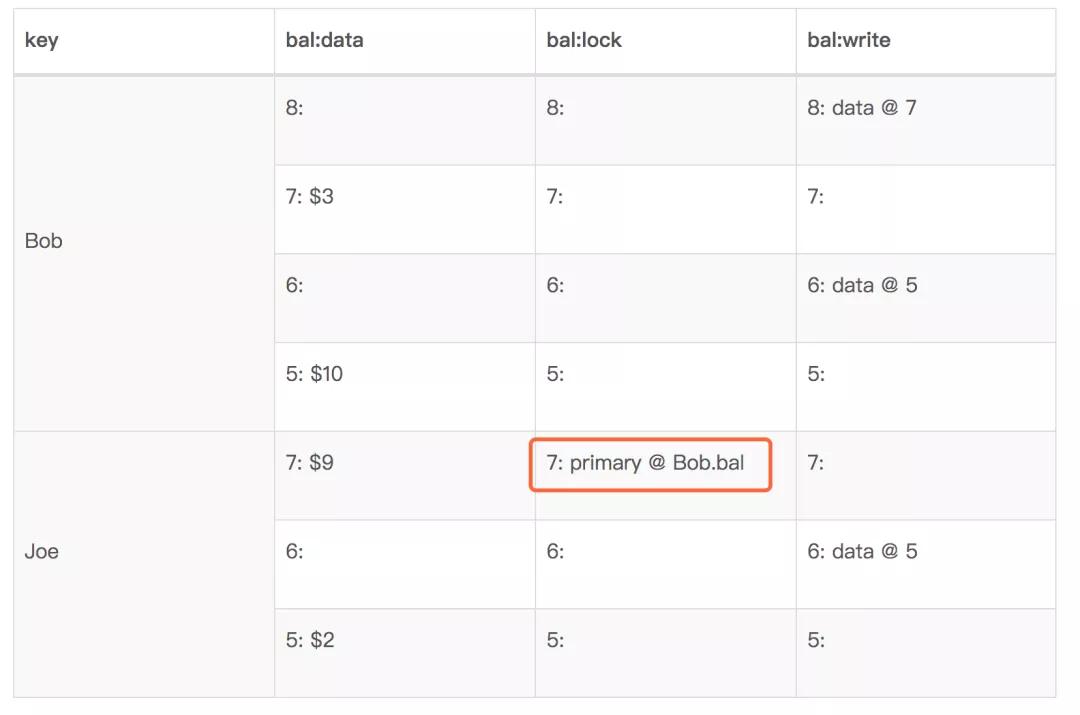
Task: Click the "bal:lock" column header
Action: 584,41
